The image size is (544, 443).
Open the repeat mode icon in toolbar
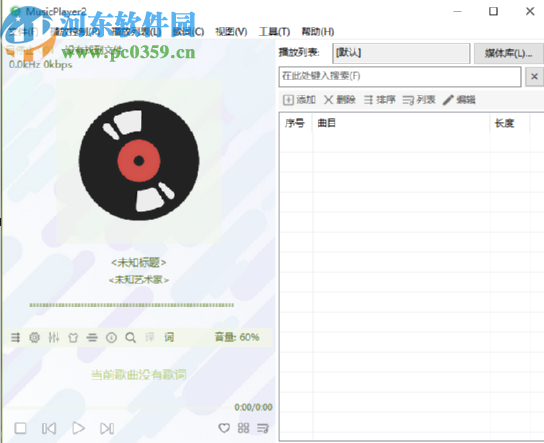pyautogui.click(x=15, y=337)
